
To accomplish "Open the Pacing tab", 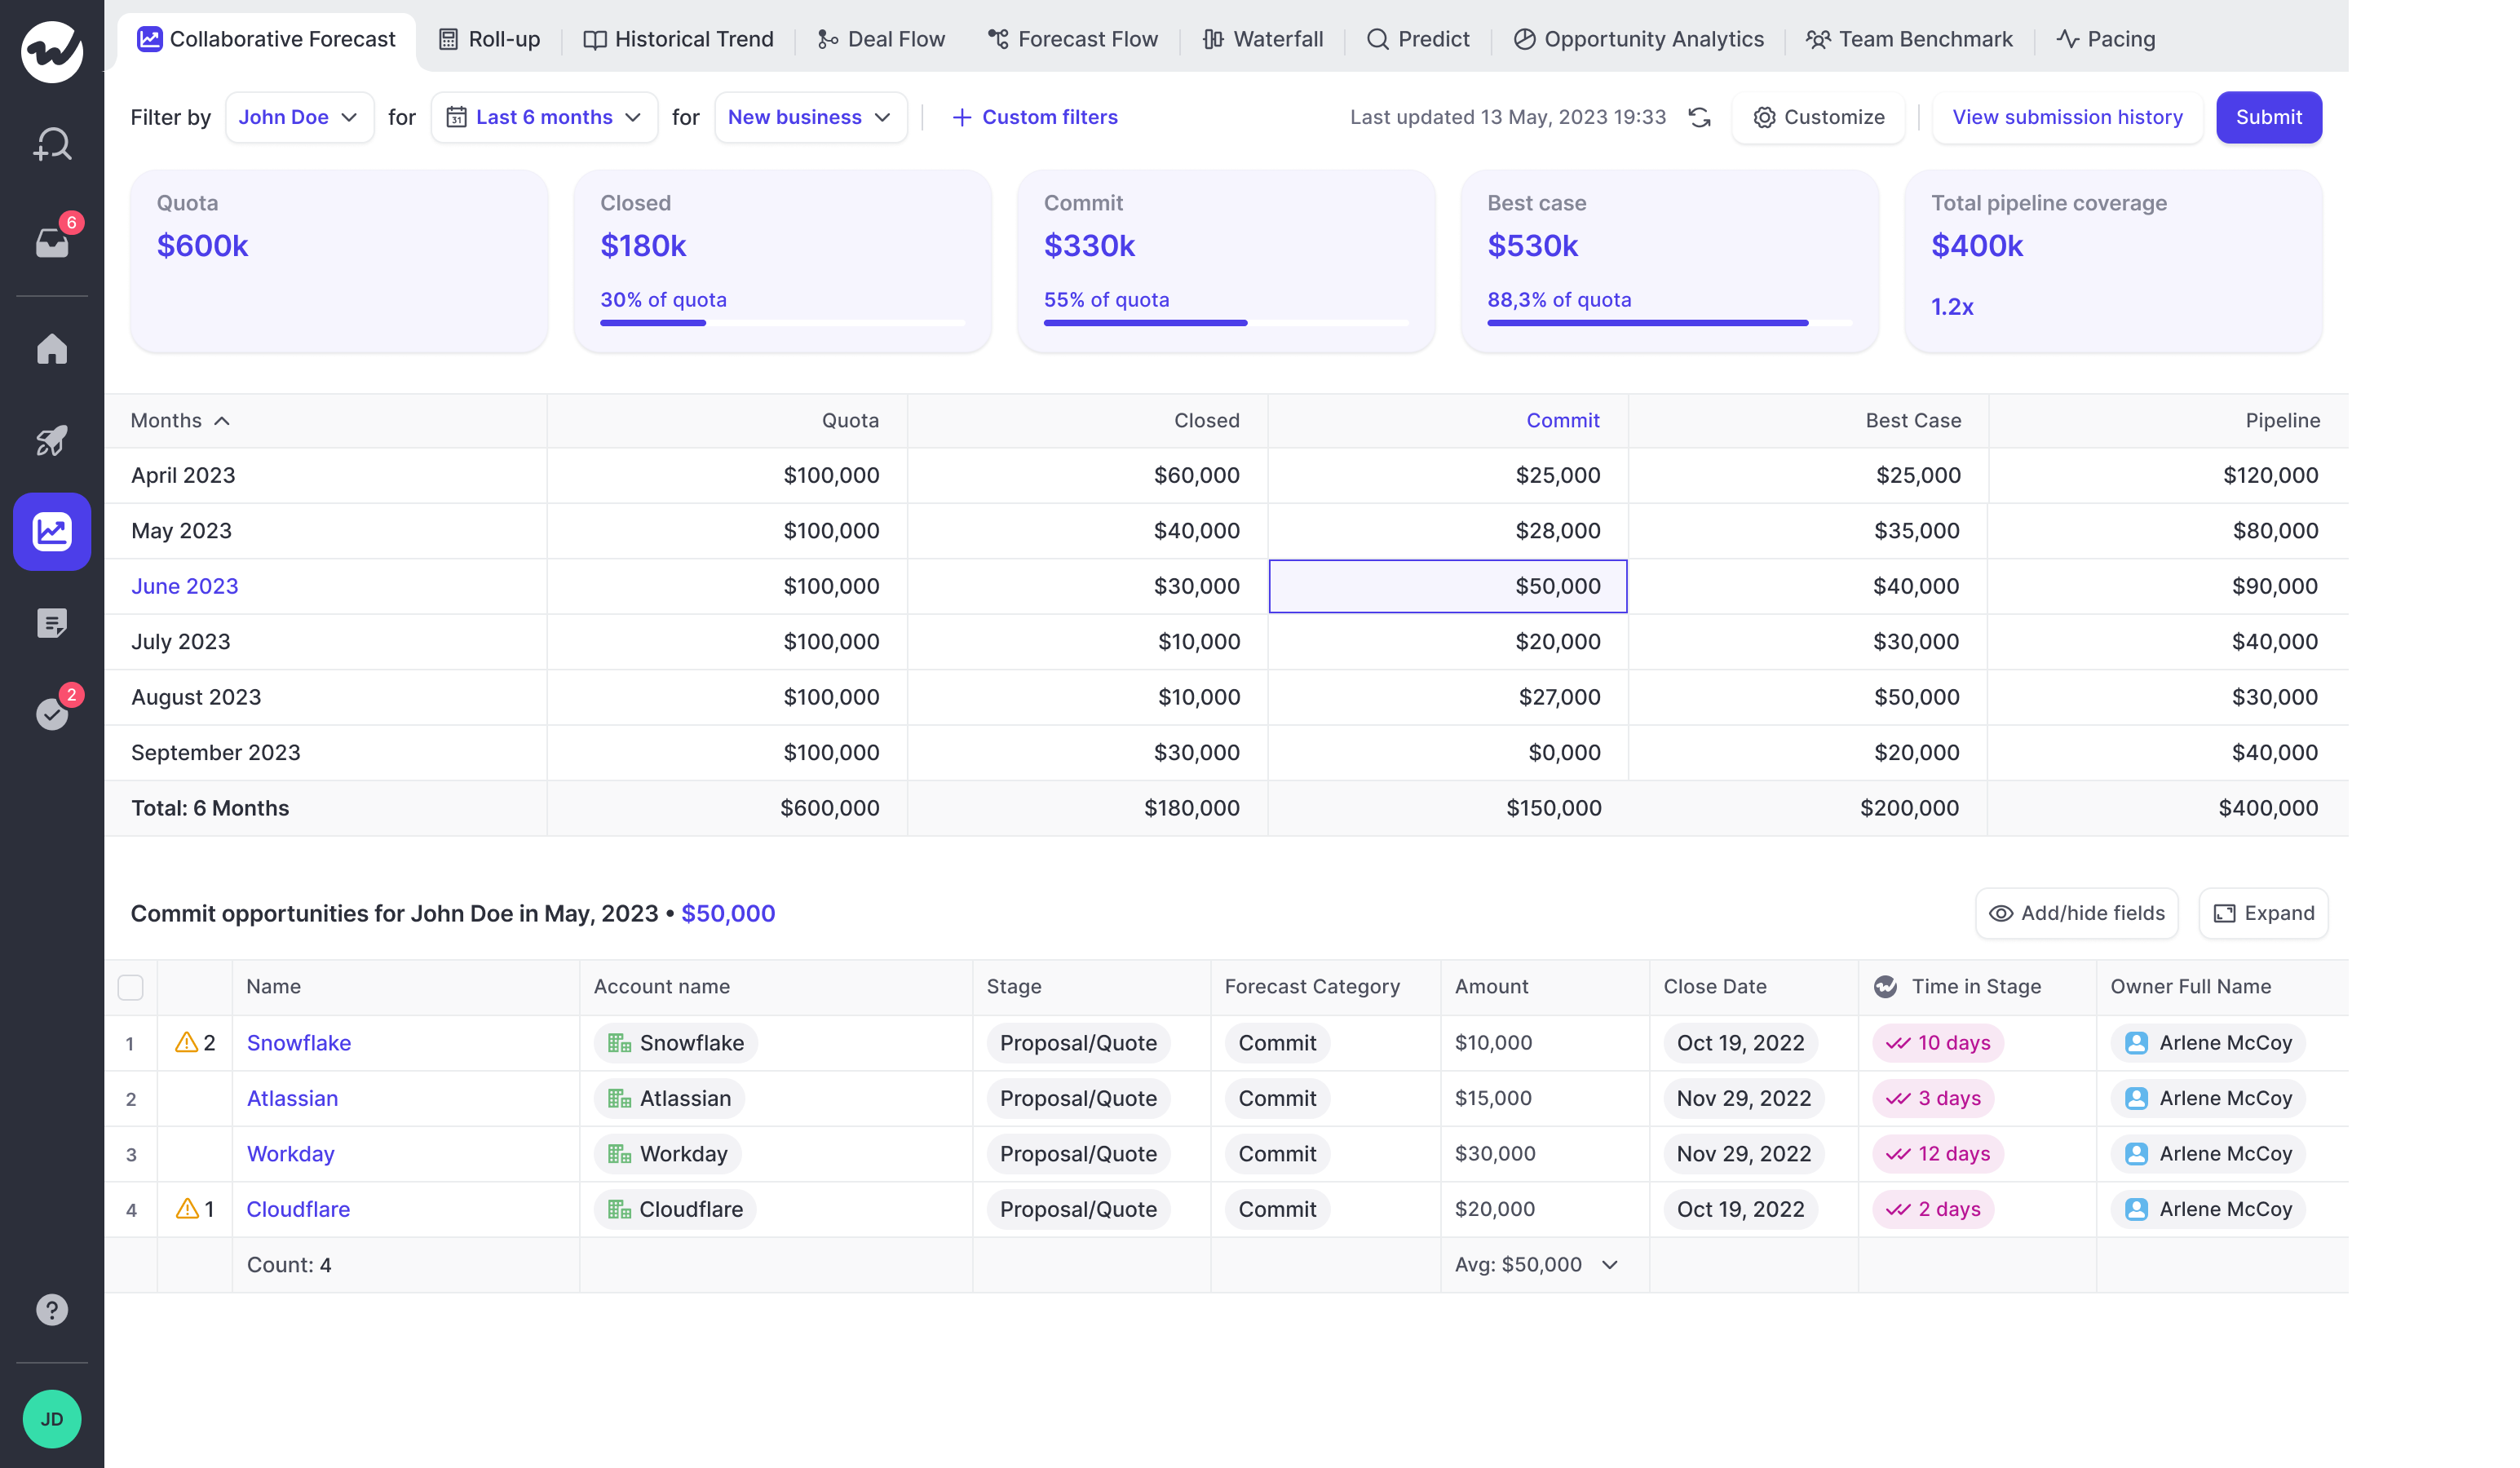I will point(2105,39).
